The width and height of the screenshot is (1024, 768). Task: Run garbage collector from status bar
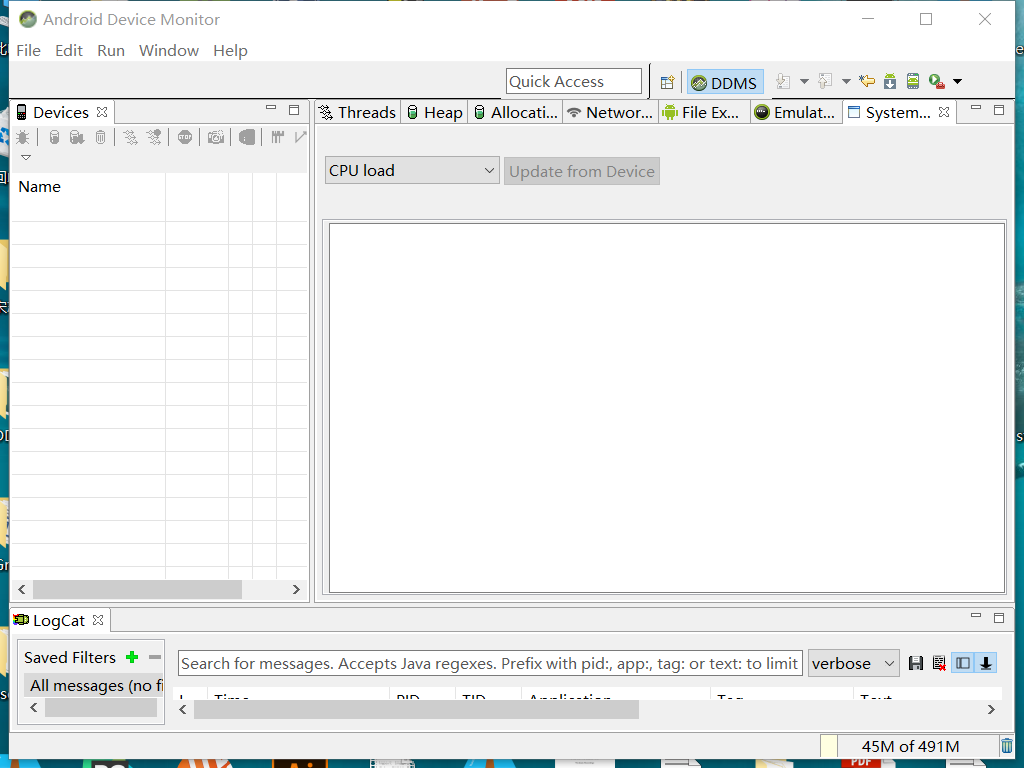tap(1006, 746)
